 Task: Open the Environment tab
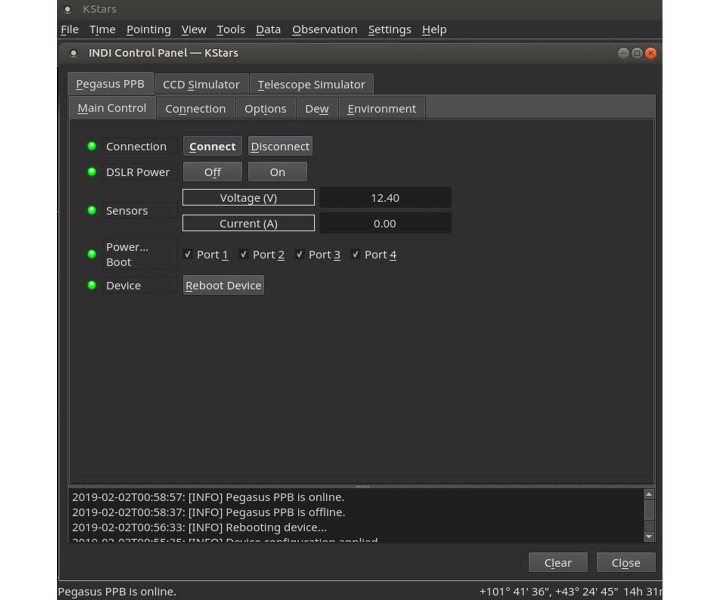[x=381, y=109]
